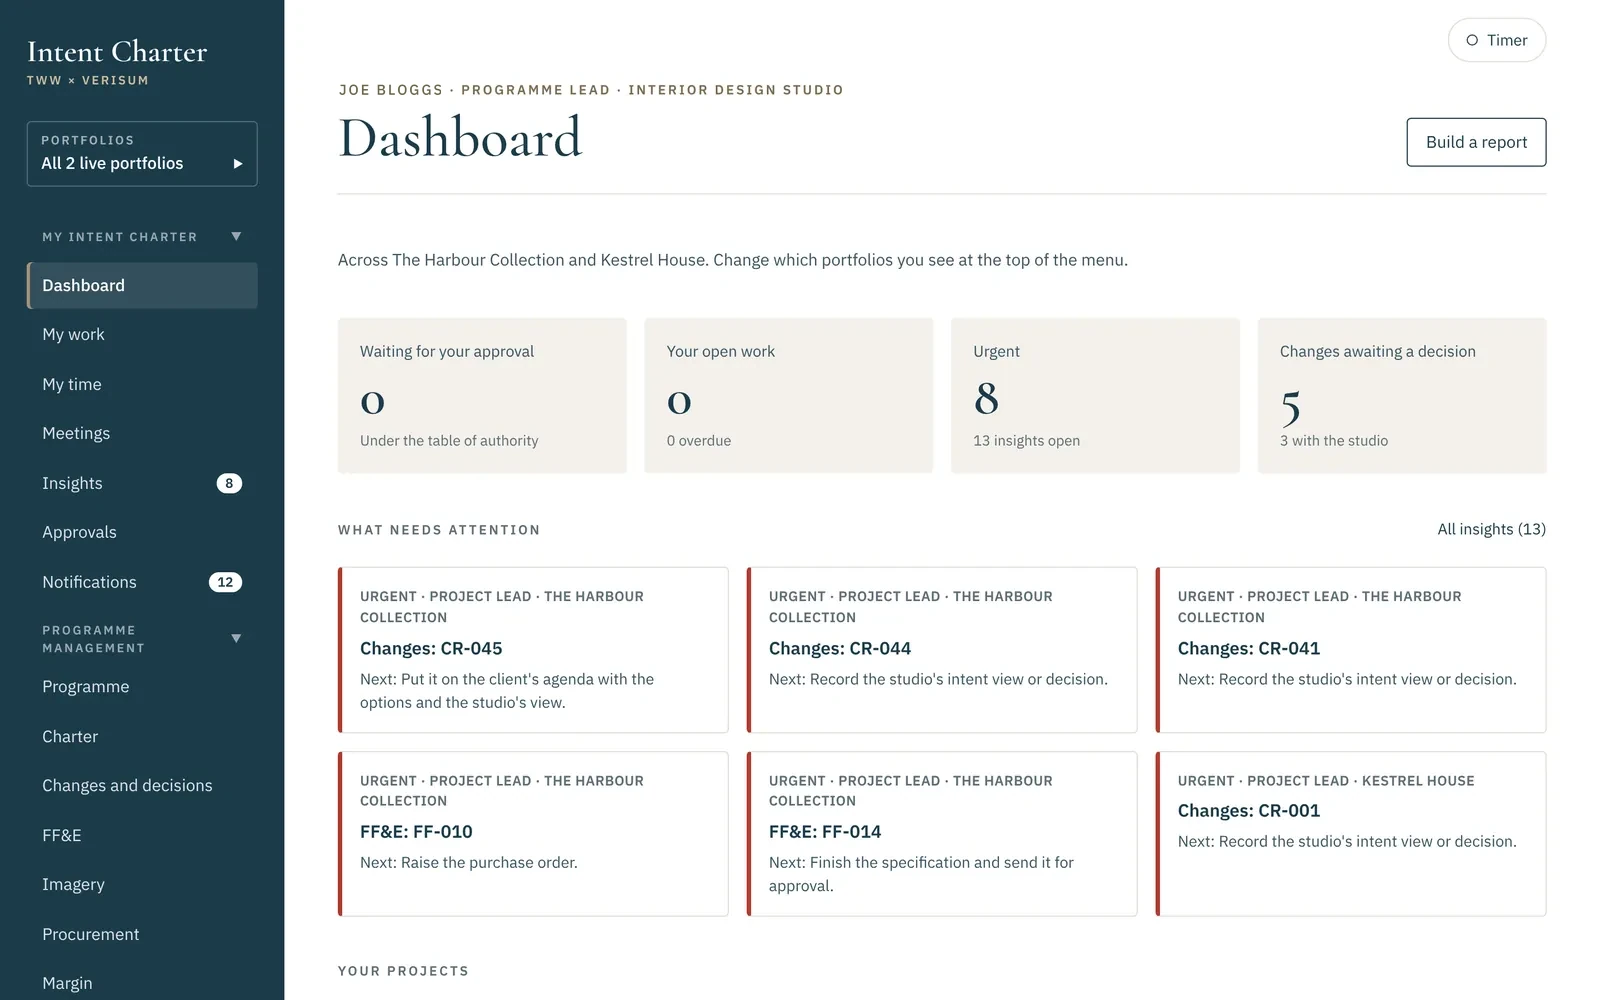
Task: Open the All 2 live portfolios selector
Action: (x=142, y=154)
